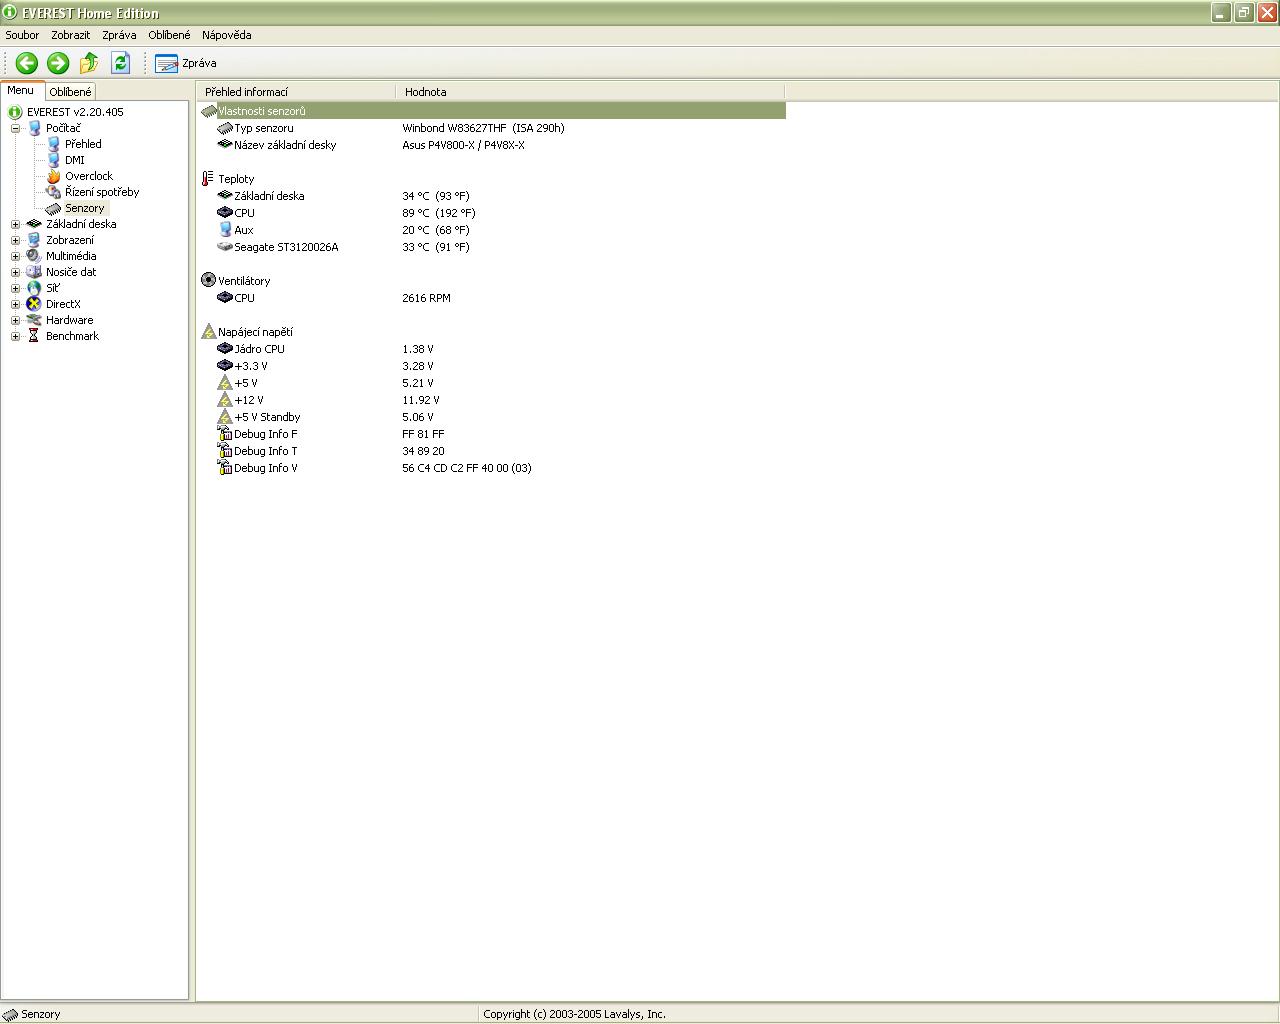Click the Nosiče dat storage icon
This screenshot has width=1280, height=1024.
pyautogui.click(x=34, y=272)
